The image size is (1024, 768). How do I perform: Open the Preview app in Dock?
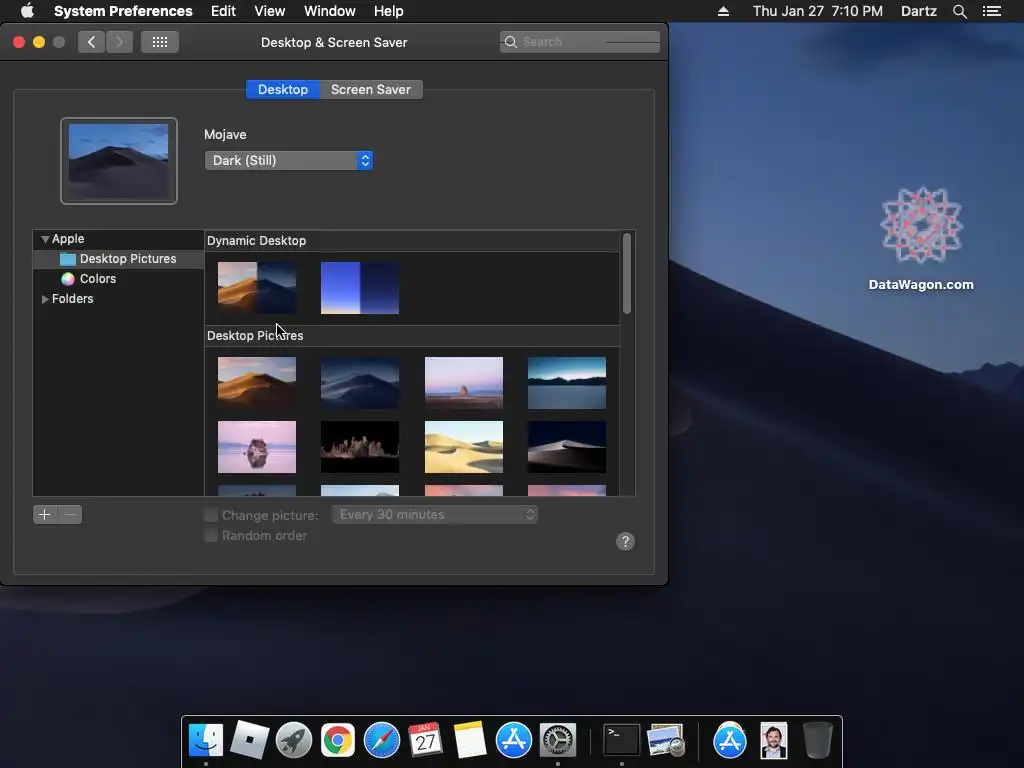pyautogui.click(x=665, y=741)
